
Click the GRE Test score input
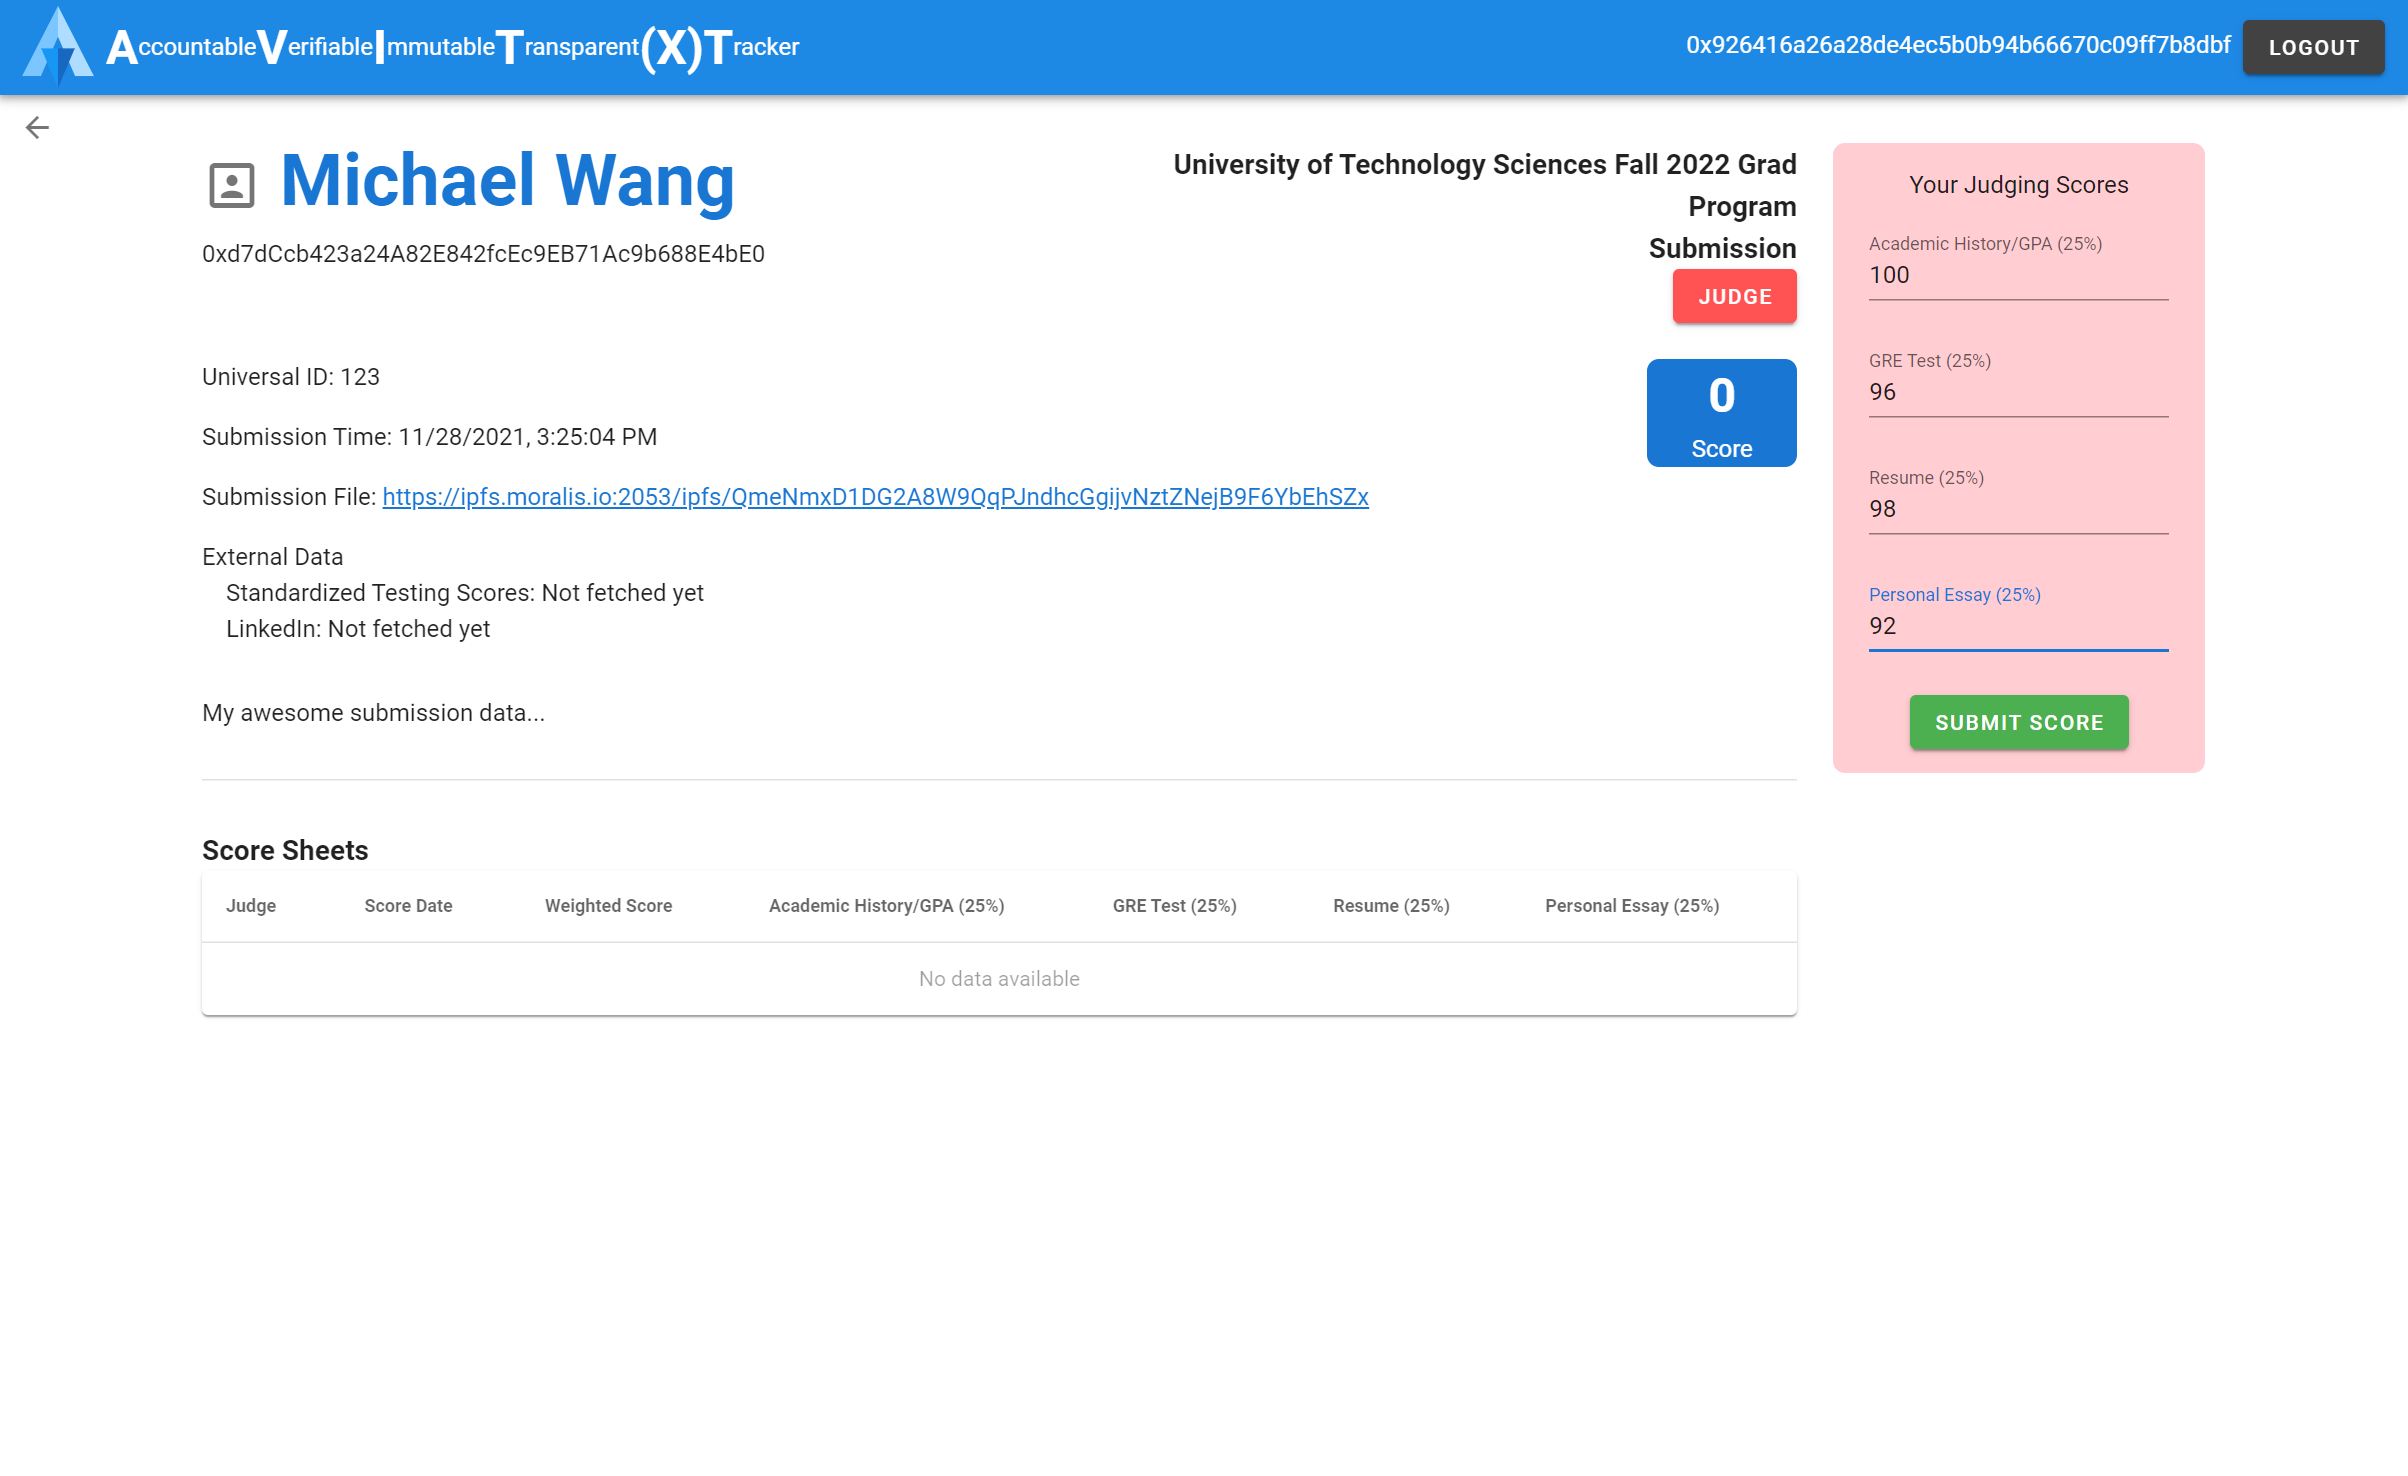(x=2017, y=392)
